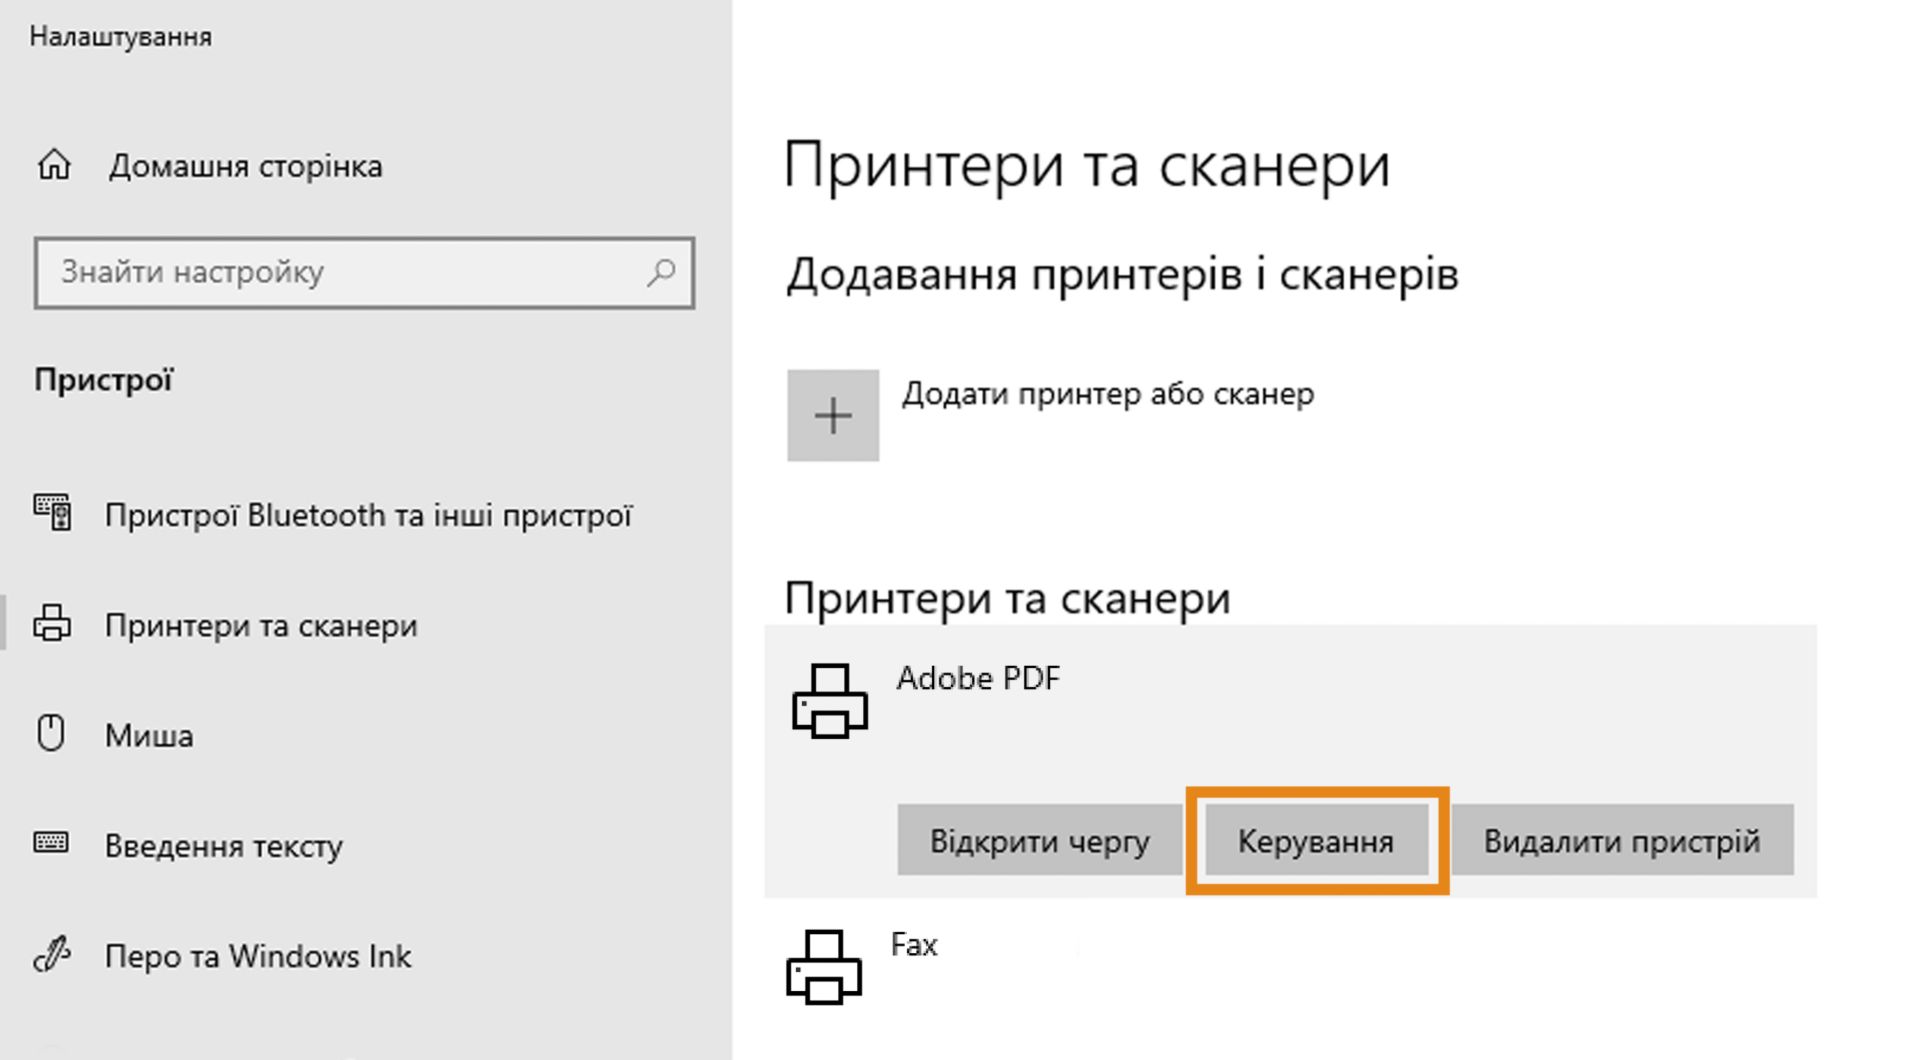Open Миша settings from the sidebar
Viewport: 1920px width, 1060px height.
147,734
